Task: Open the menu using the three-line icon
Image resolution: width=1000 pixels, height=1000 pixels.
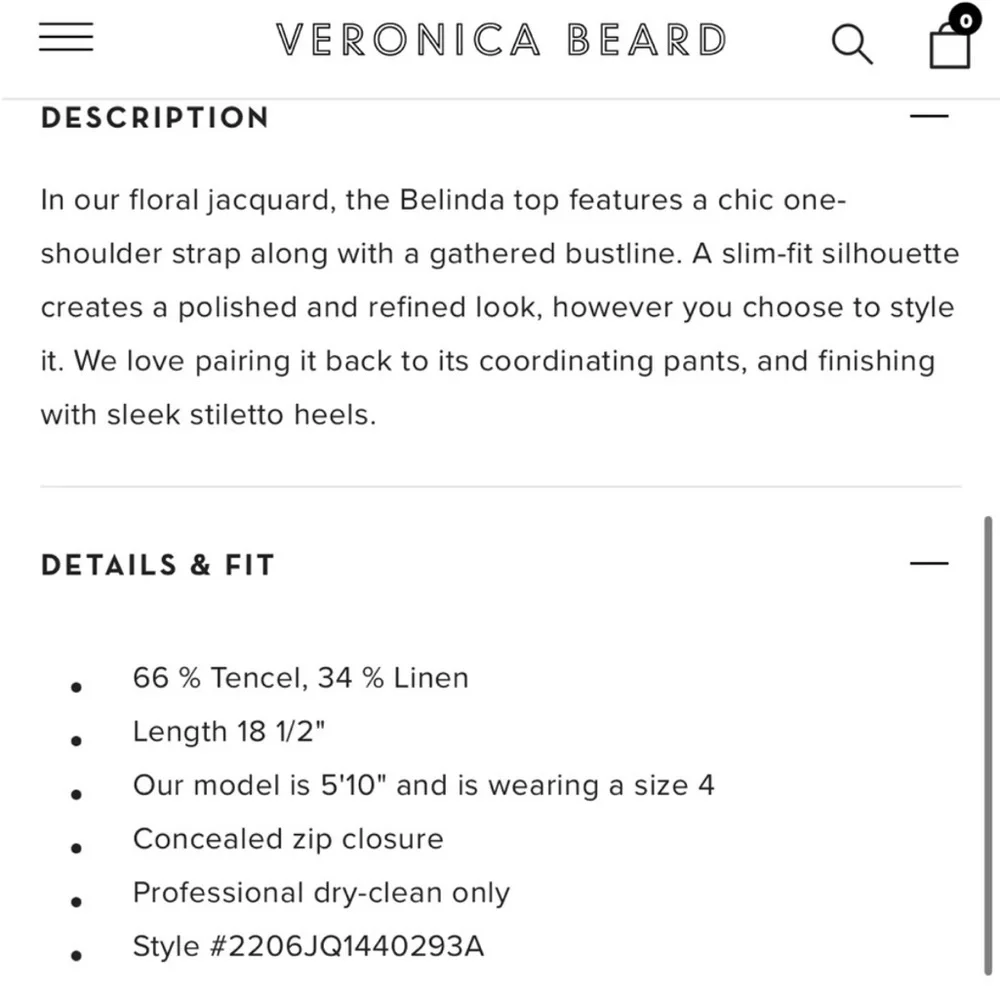Action: click(65, 37)
